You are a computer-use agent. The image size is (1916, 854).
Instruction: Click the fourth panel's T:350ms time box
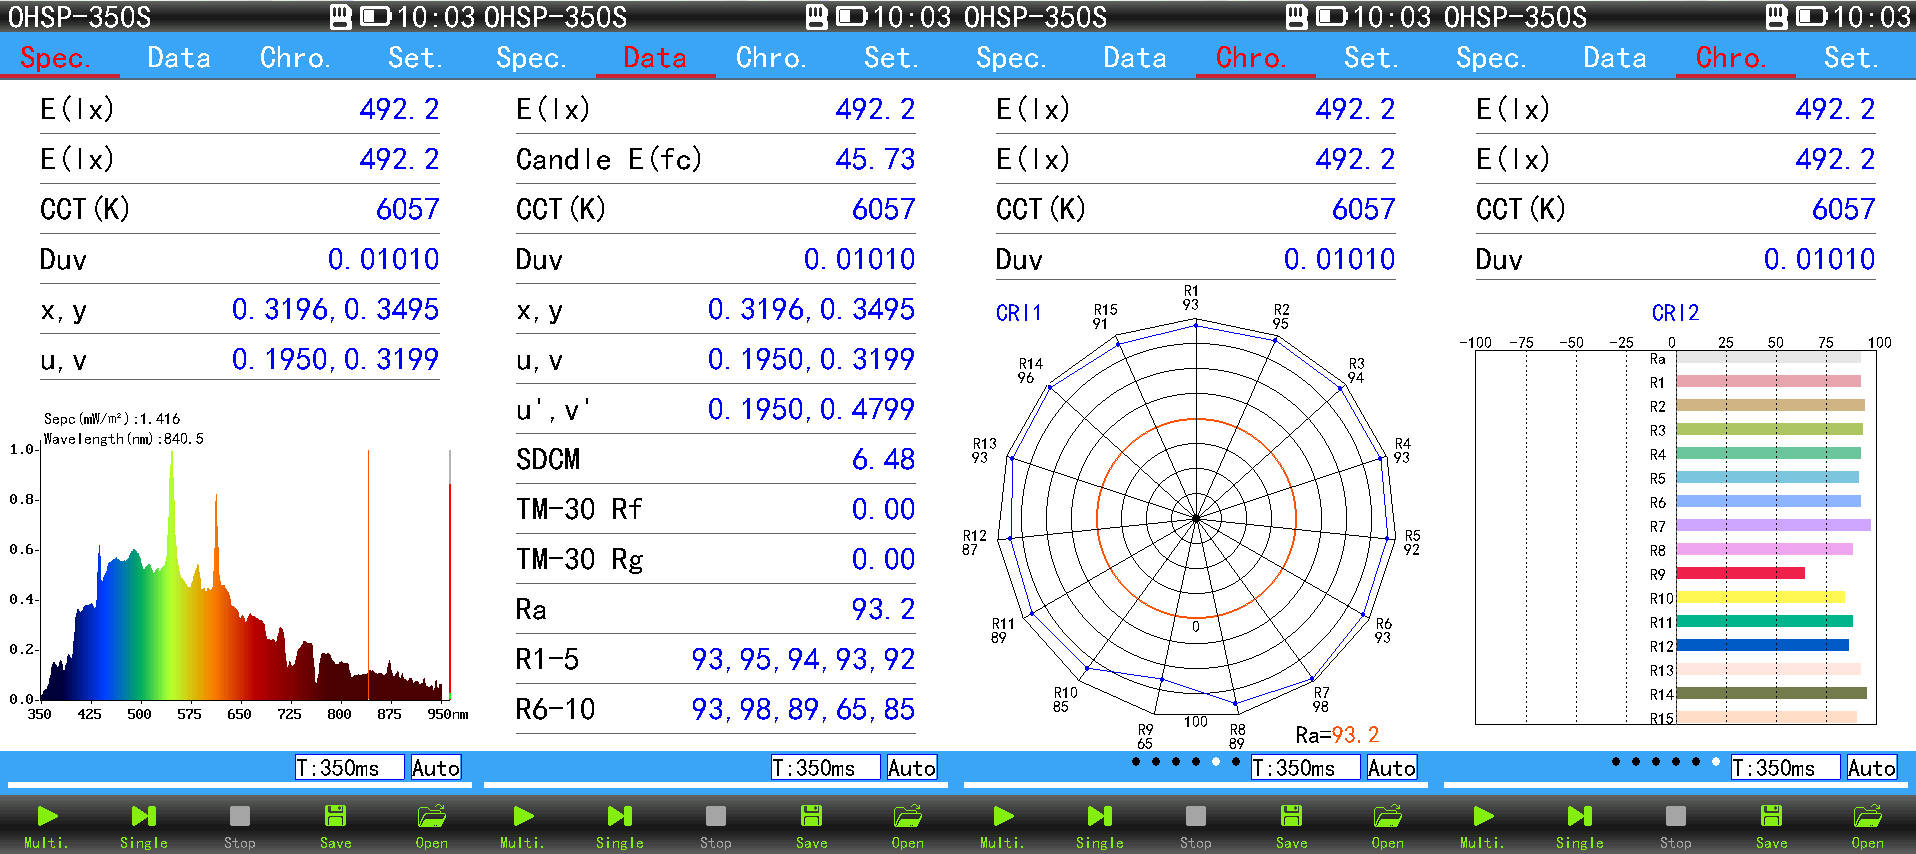(1786, 768)
